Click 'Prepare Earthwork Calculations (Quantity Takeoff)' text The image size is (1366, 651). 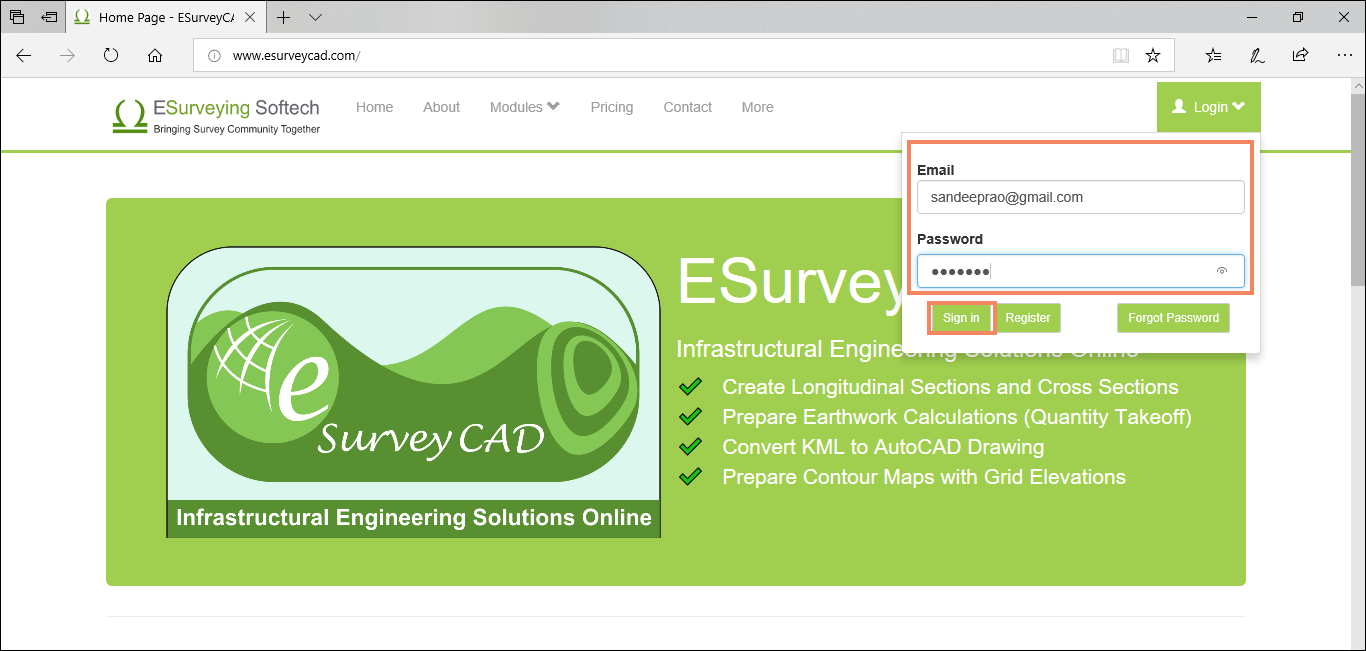coord(957,417)
